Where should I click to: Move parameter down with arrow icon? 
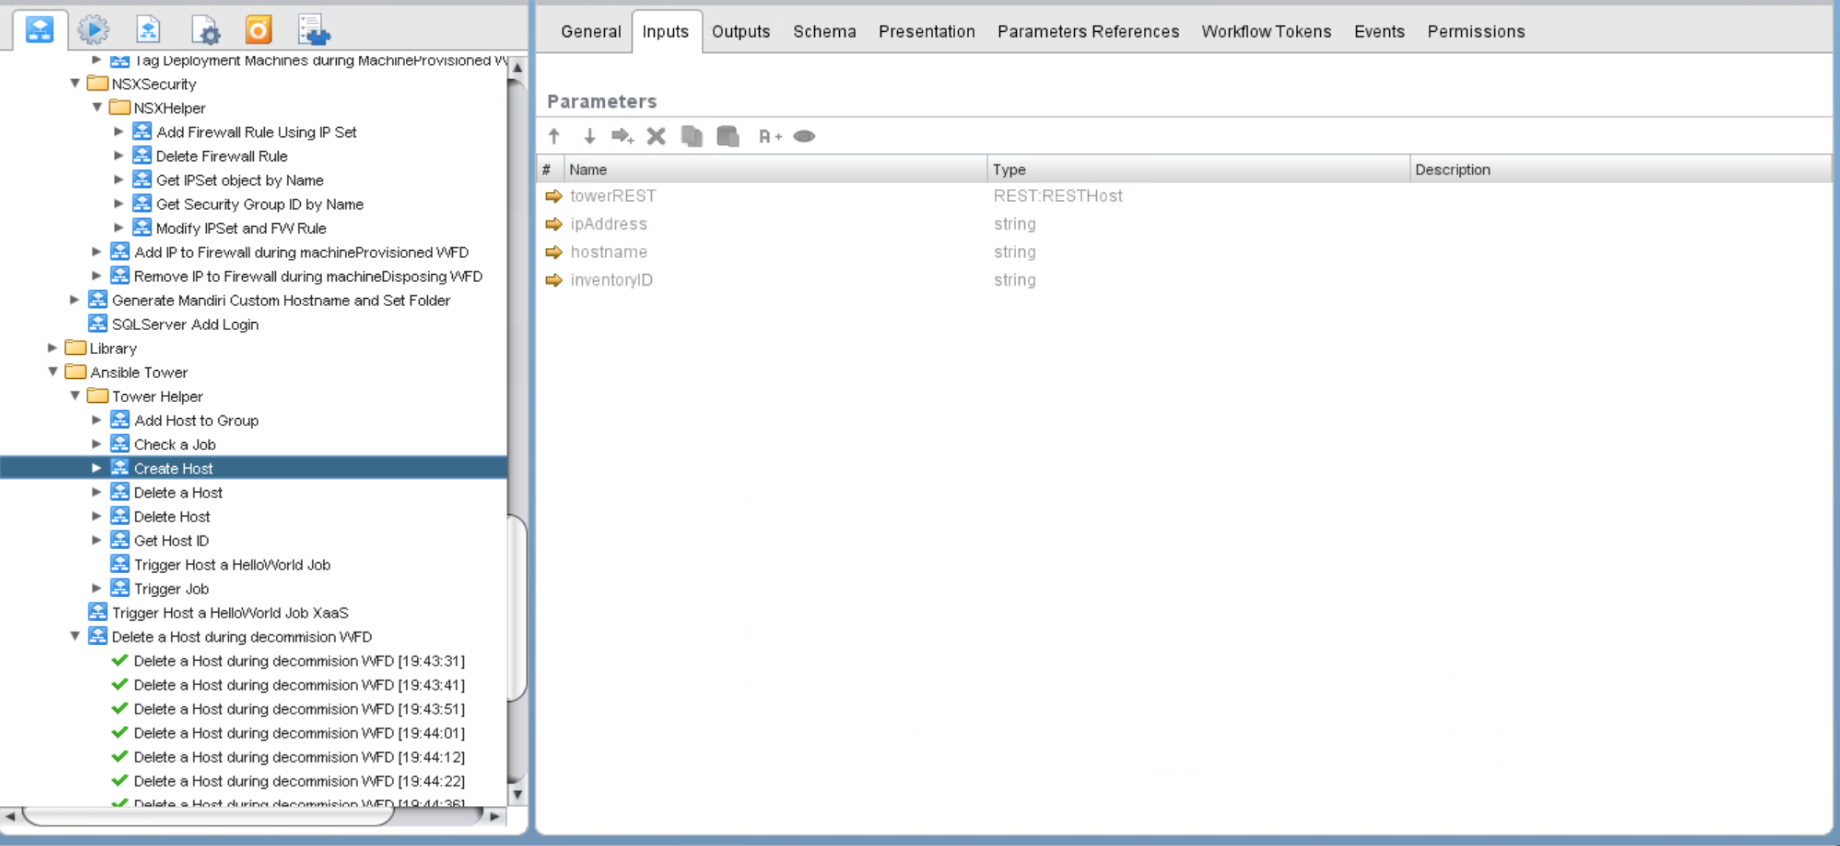590,136
